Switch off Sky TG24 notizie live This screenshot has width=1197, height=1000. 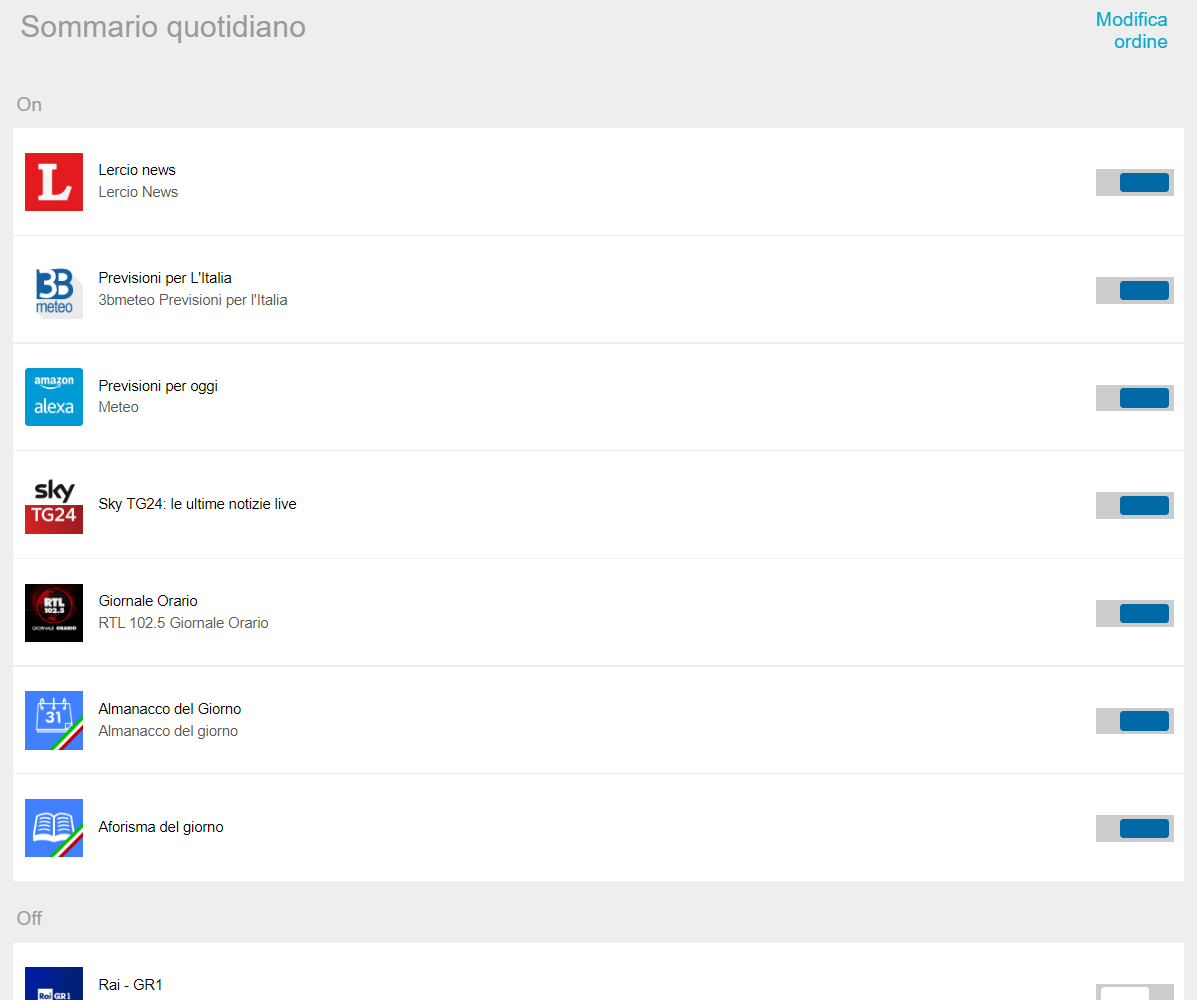click(x=1134, y=505)
